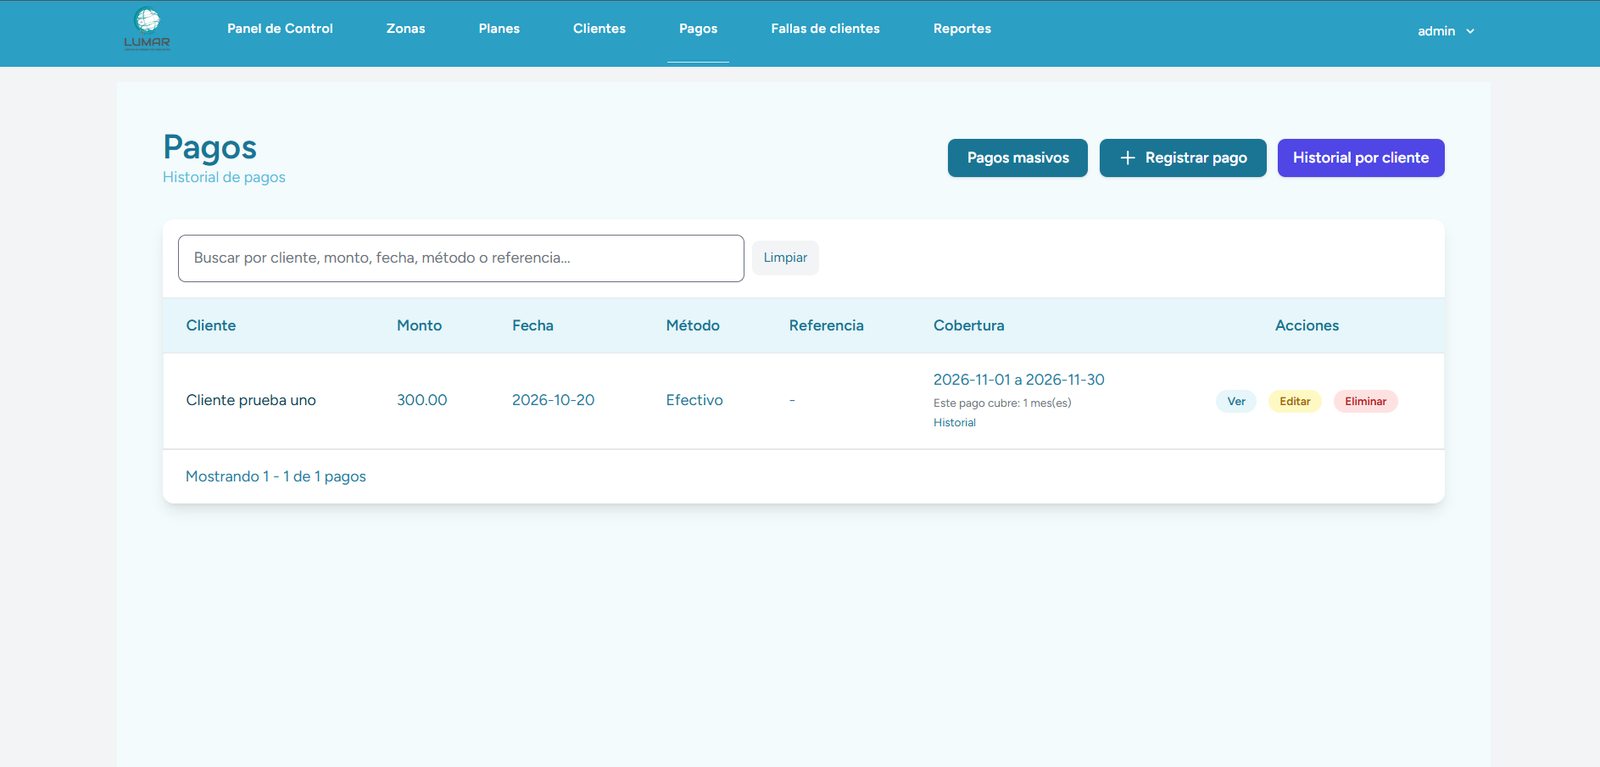Go to Panel de Control
The image size is (1600, 767).
coord(280,29)
